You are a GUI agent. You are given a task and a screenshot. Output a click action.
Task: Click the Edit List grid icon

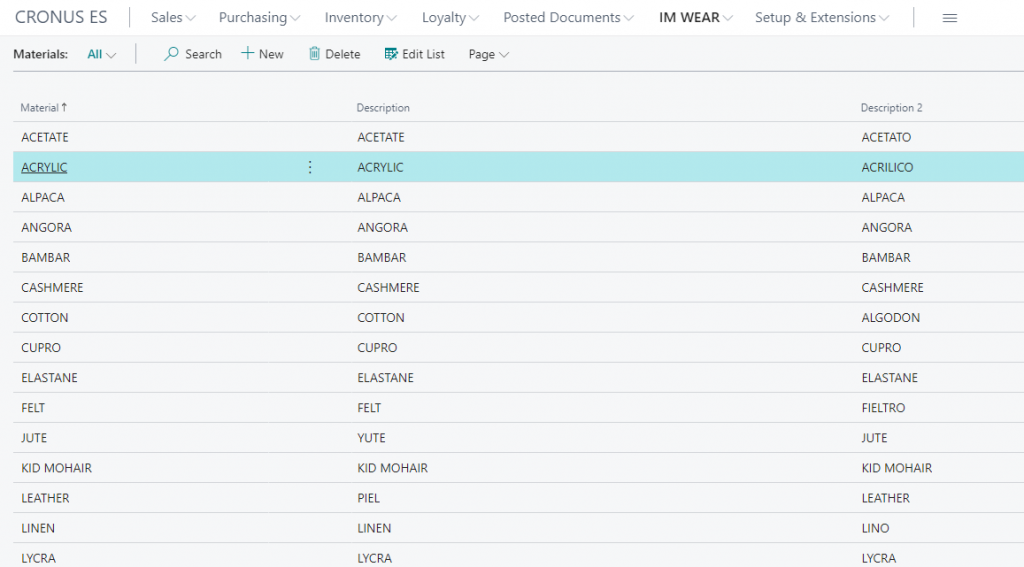pyautogui.click(x=391, y=54)
